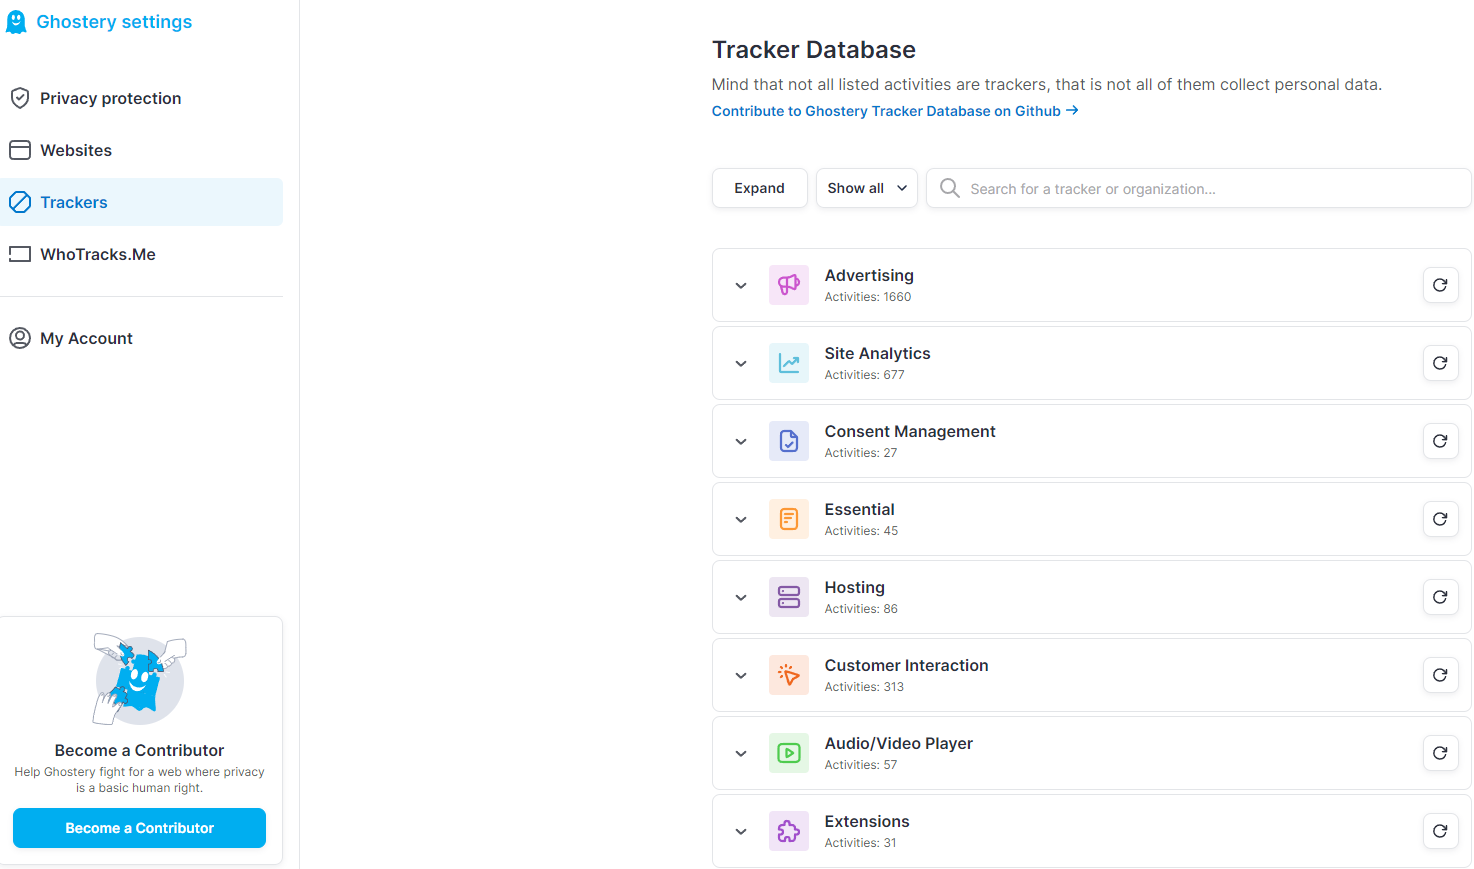
Task: Click the Advertising megaphone icon
Action: click(x=789, y=285)
